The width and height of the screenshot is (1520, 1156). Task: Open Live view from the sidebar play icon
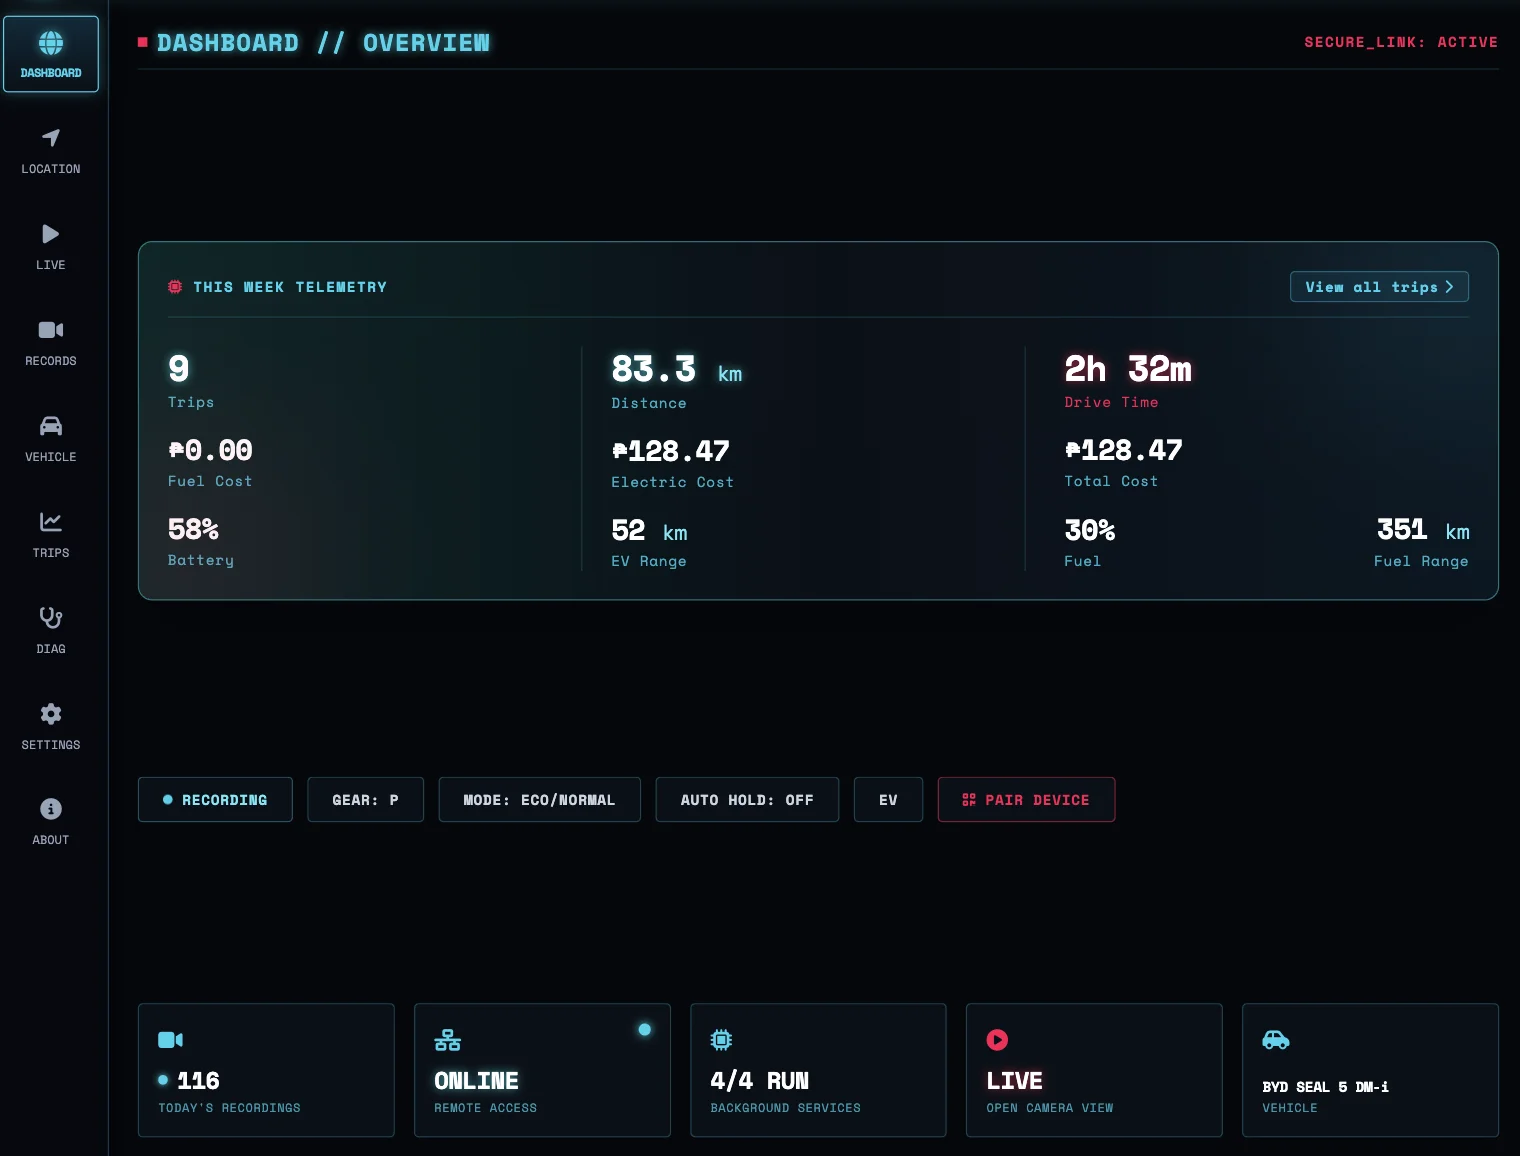[x=51, y=233]
